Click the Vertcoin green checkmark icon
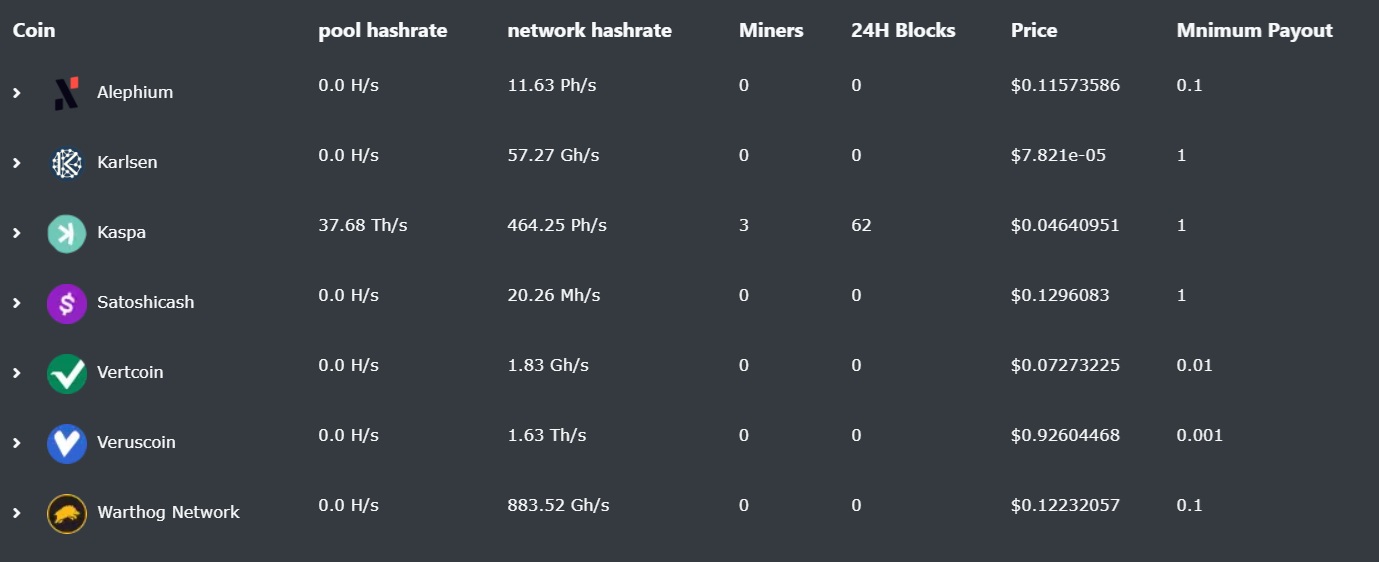This screenshot has height=562, width=1379. click(66, 373)
